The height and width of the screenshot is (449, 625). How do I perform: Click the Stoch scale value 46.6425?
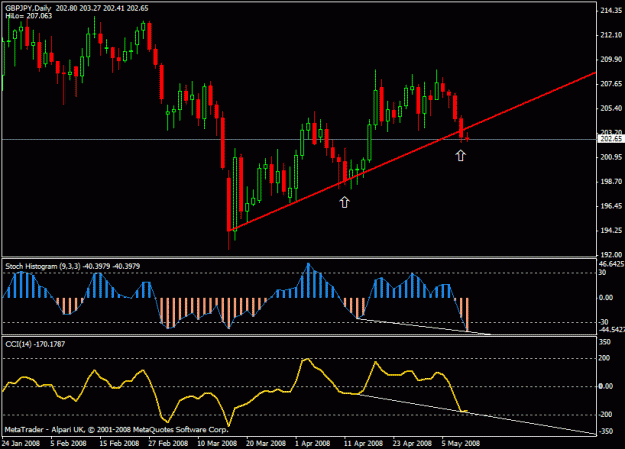611,264
